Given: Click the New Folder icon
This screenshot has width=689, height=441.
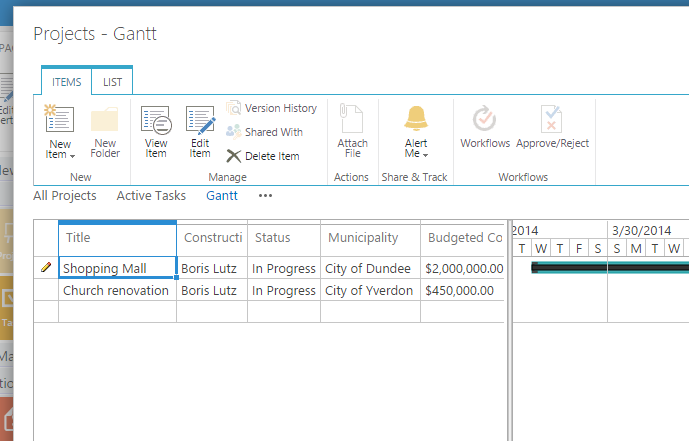Looking at the screenshot, I should pos(105,119).
